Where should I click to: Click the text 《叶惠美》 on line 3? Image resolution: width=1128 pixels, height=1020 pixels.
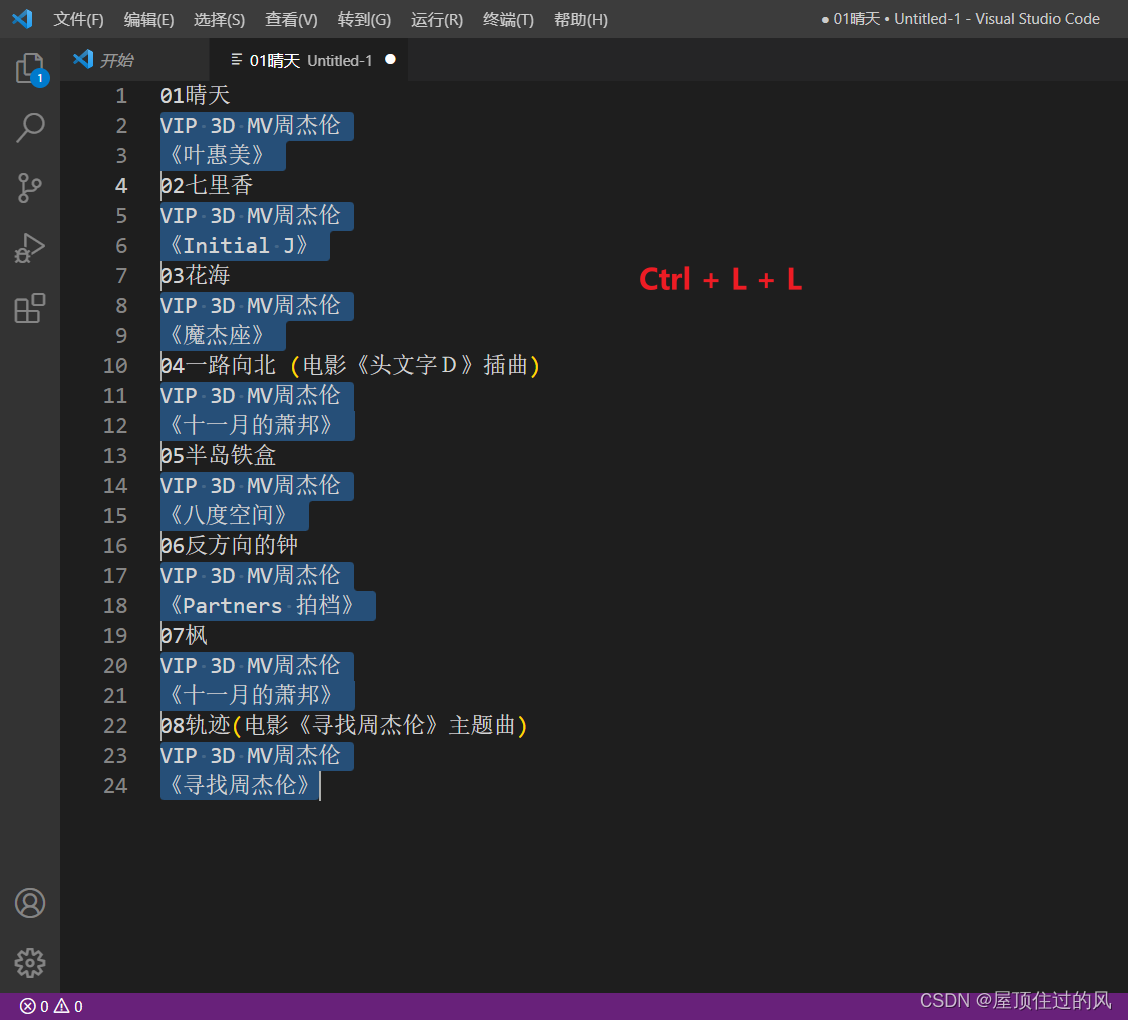217,155
